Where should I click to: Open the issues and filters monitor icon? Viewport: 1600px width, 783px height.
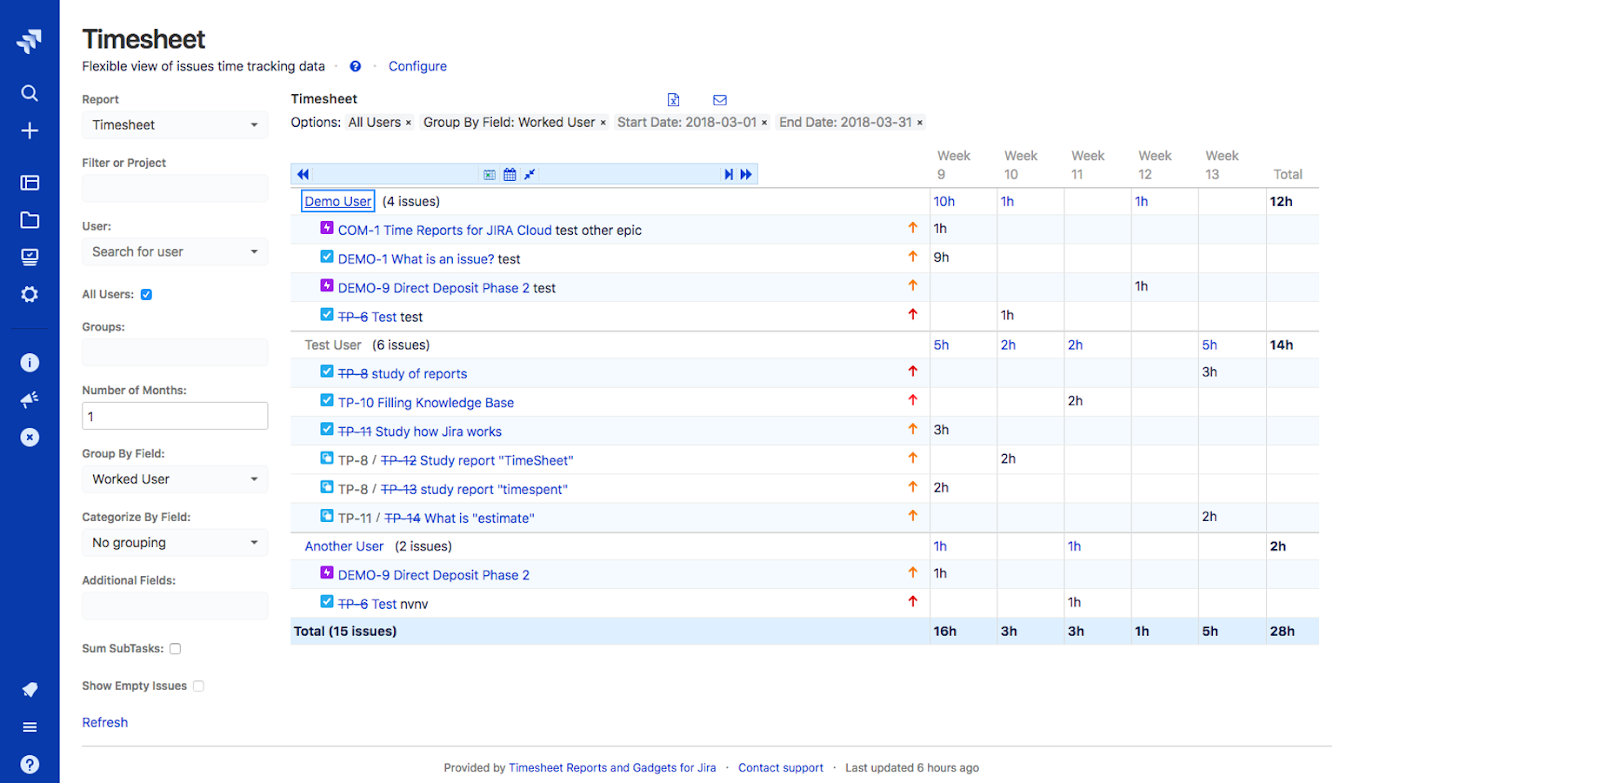30,257
